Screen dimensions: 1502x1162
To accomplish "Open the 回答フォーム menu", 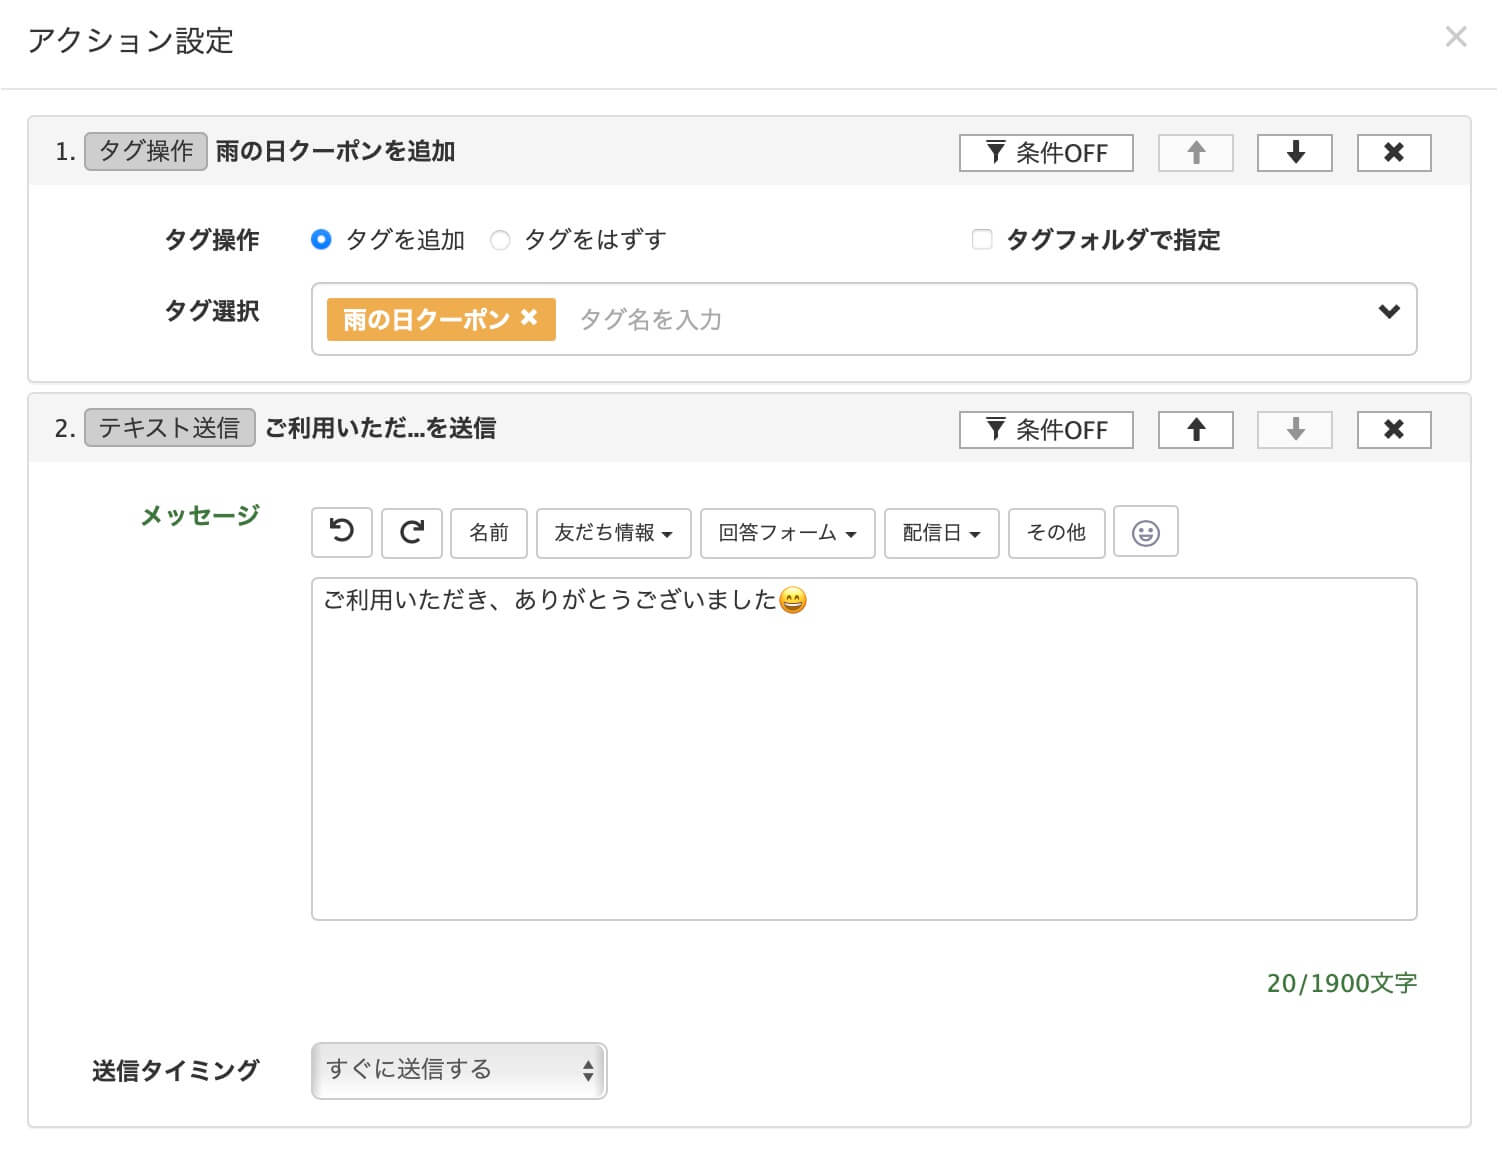I will (x=787, y=533).
